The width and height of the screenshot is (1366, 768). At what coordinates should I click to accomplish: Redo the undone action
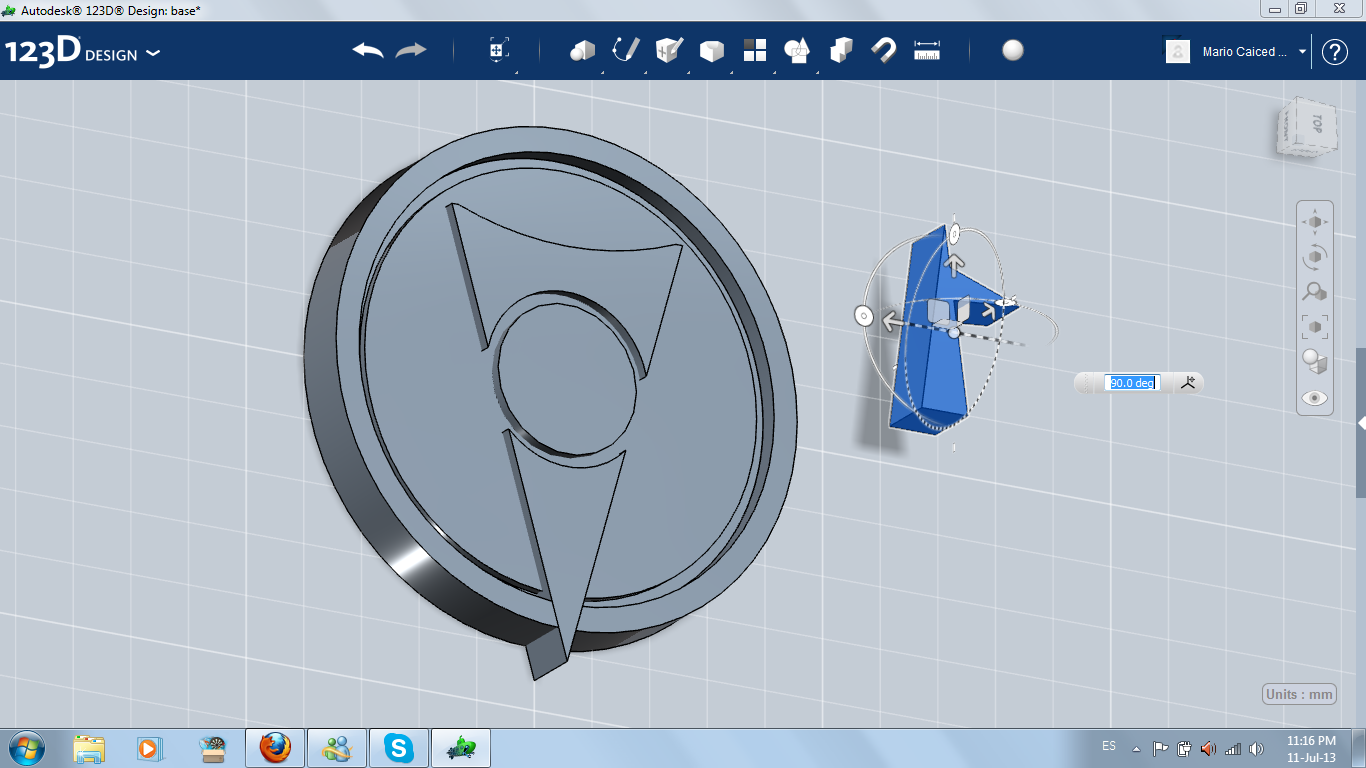tap(411, 50)
